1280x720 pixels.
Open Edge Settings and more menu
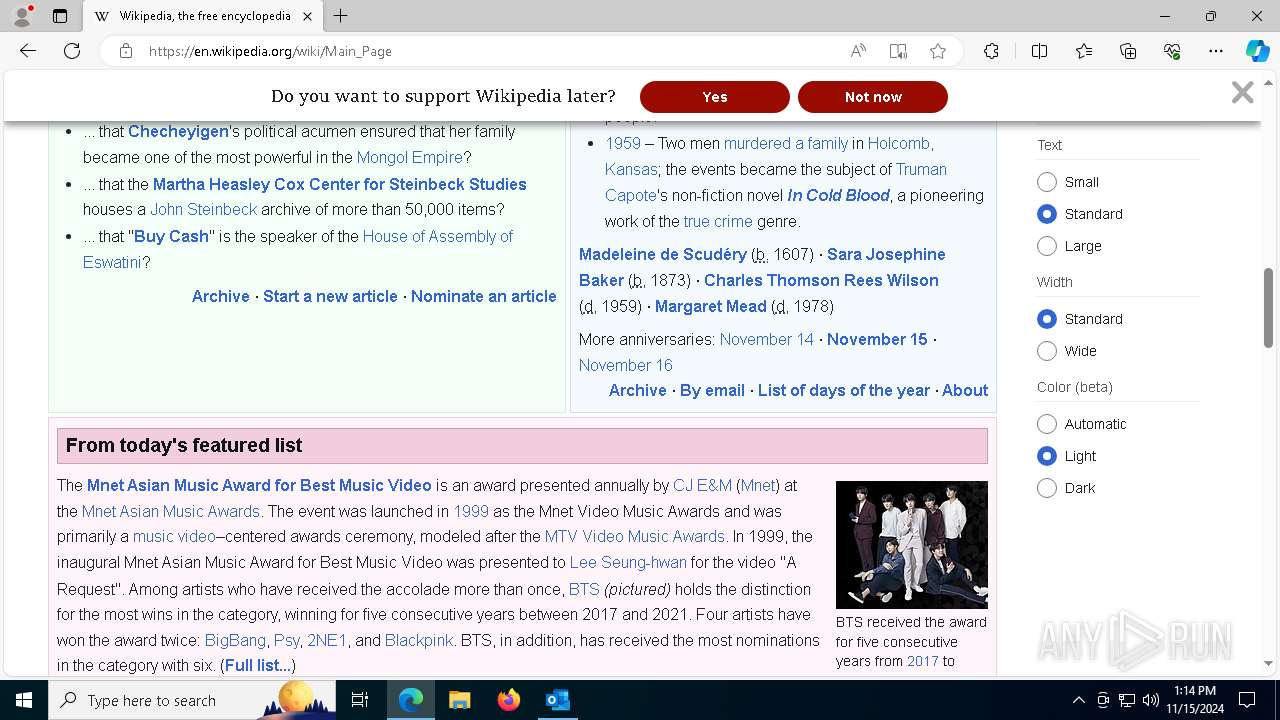coord(1216,51)
